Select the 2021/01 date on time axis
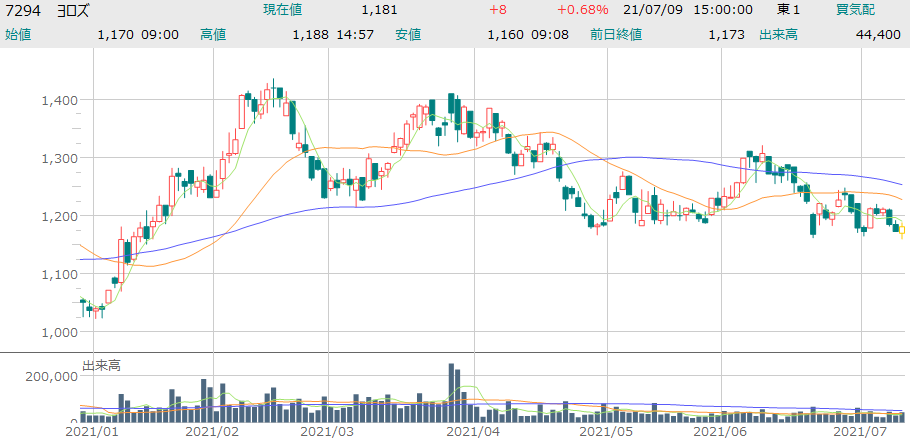Screen dimensions: 910x442 [92, 432]
